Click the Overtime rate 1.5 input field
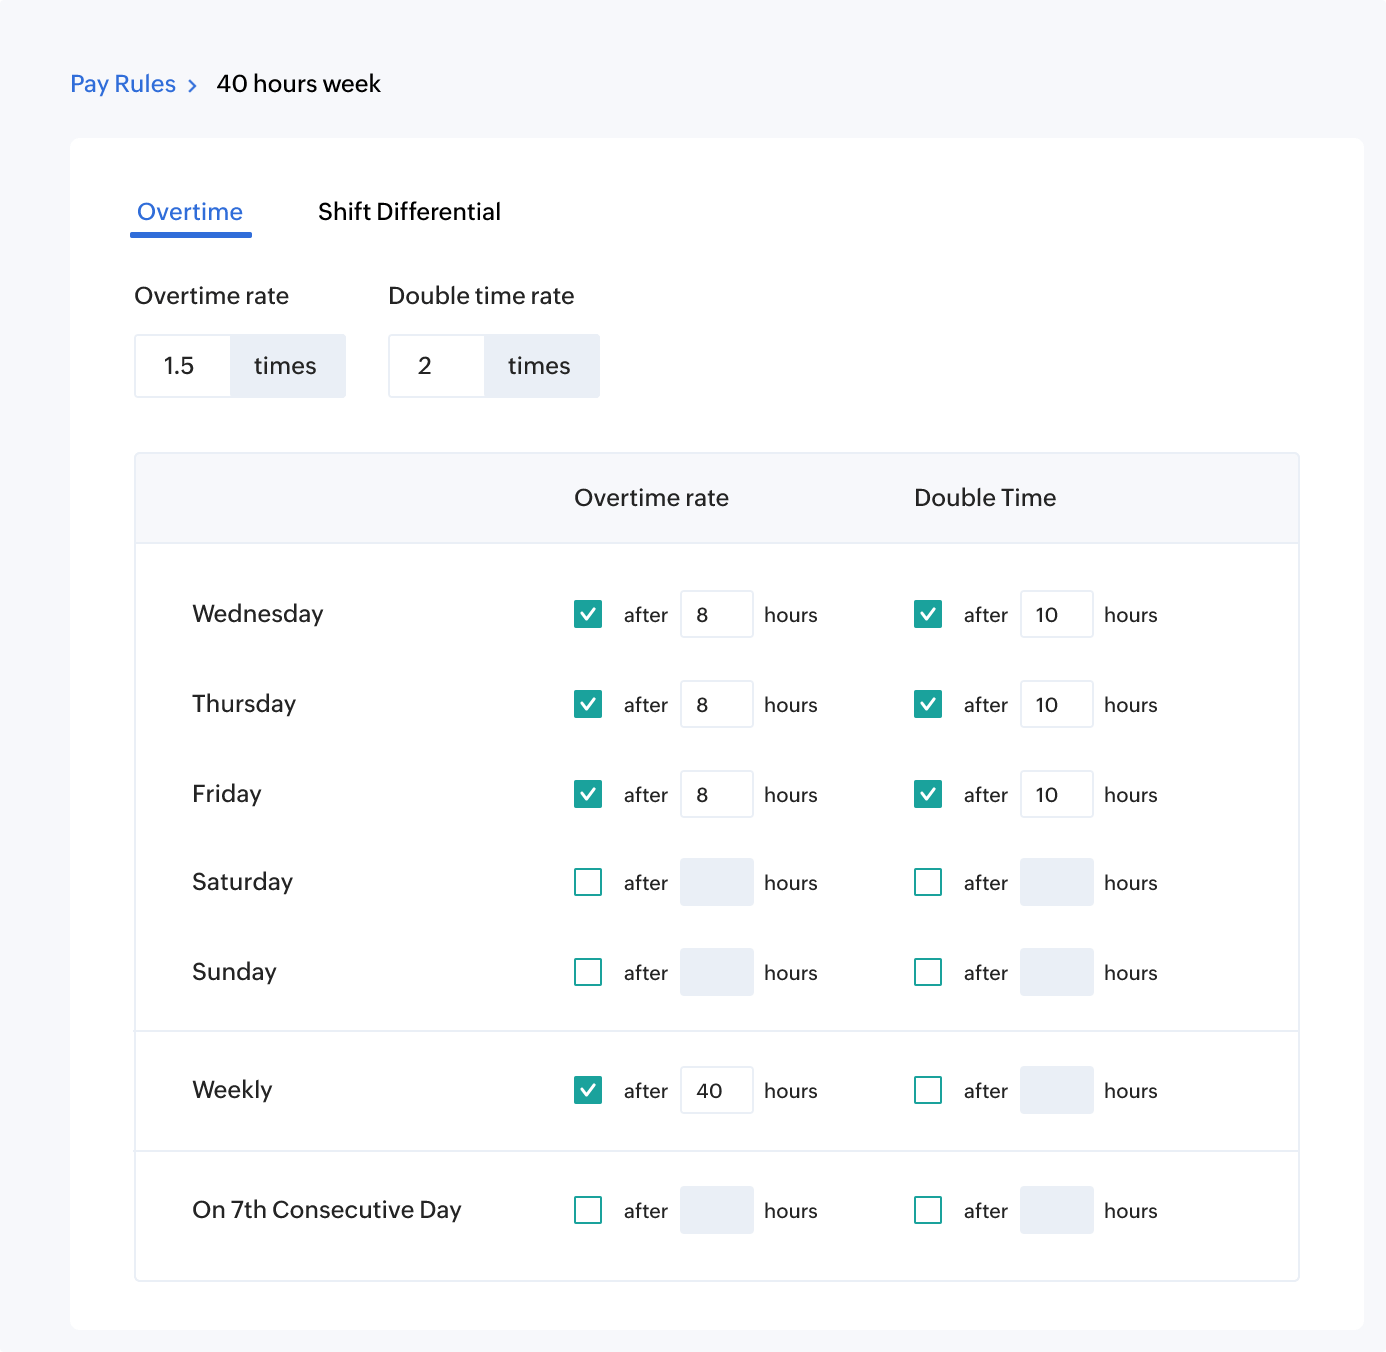 [x=183, y=366]
